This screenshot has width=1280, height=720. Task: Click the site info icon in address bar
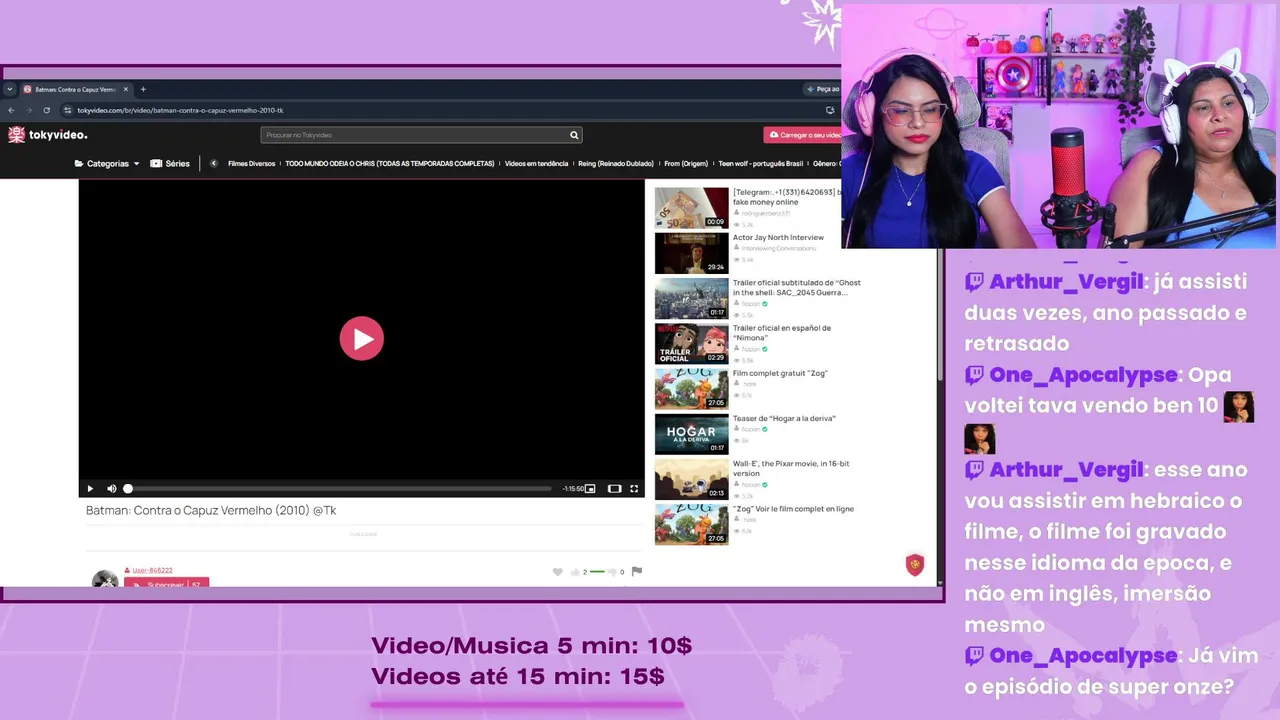tap(68, 110)
